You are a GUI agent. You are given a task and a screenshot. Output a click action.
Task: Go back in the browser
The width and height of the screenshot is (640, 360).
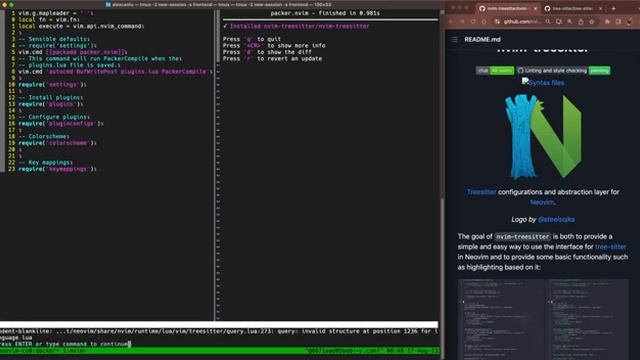(451, 22)
